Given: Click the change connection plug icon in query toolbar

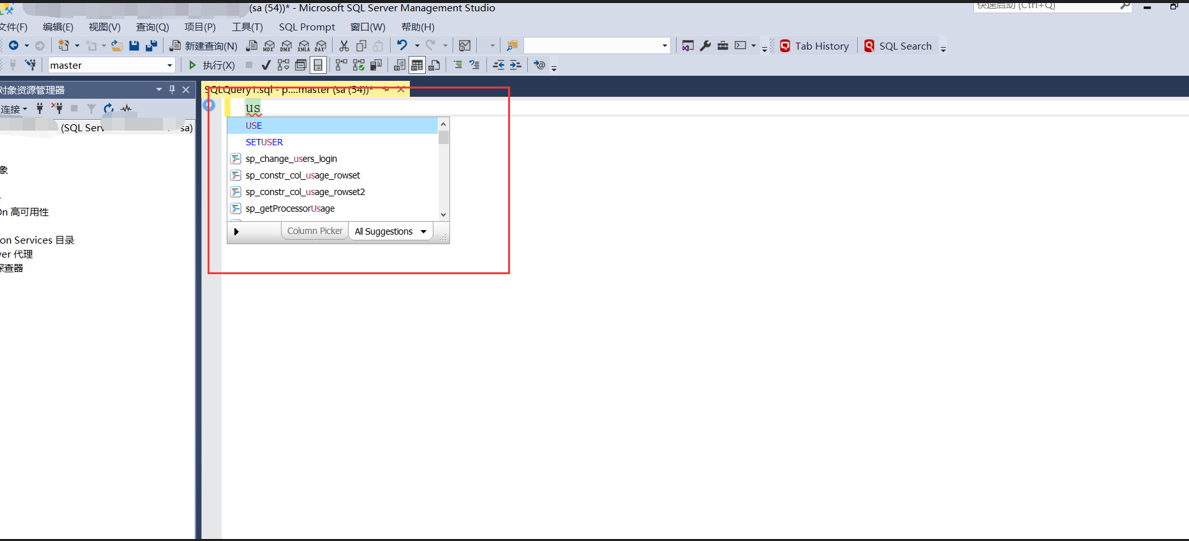Looking at the screenshot, I should (x=30, y=64).
